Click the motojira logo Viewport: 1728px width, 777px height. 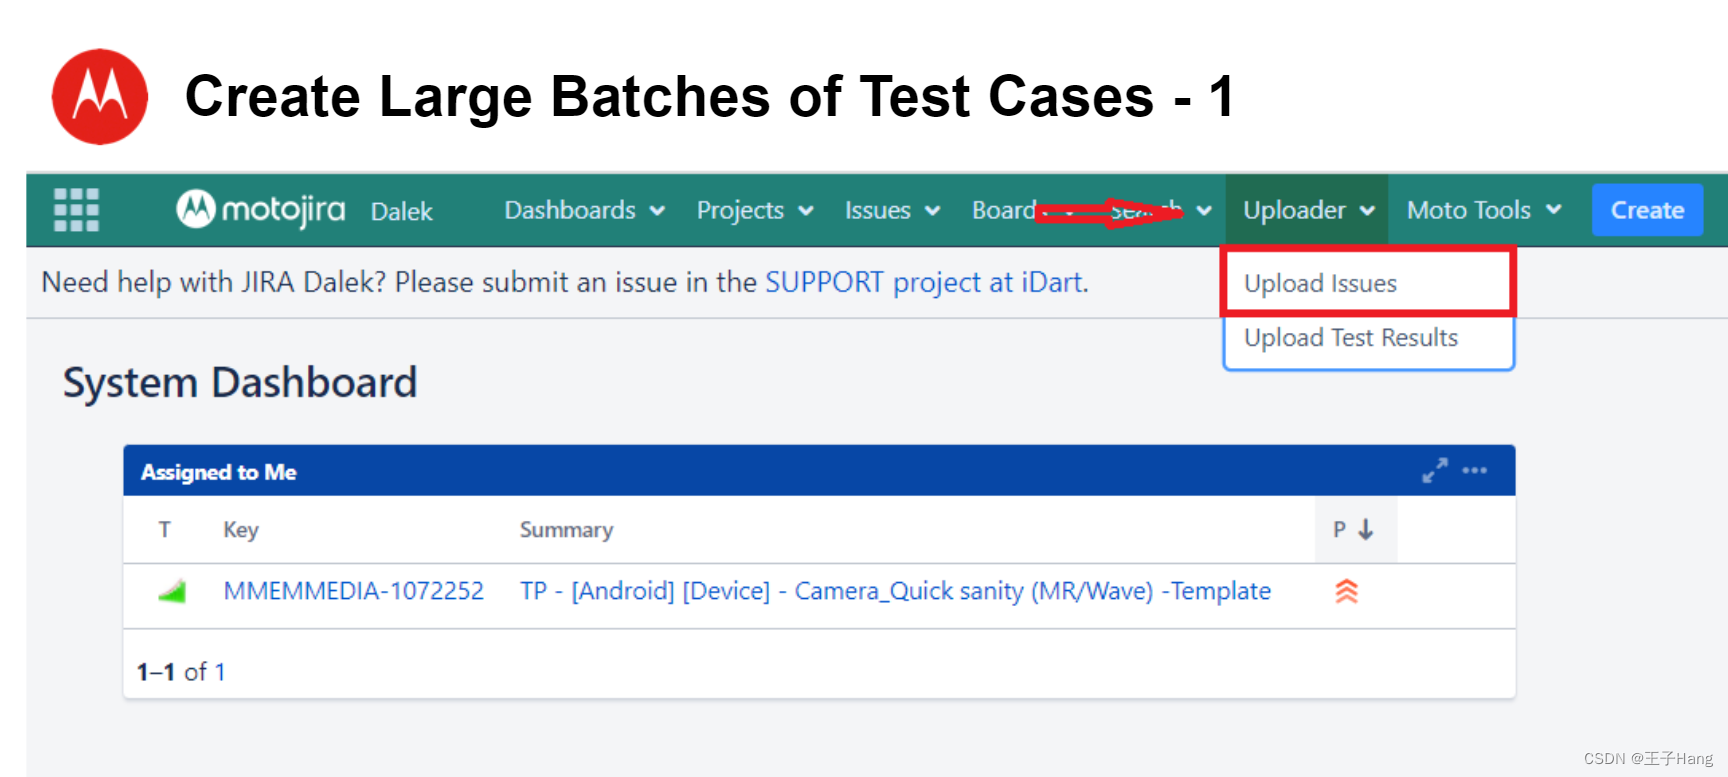pos(261,209)
